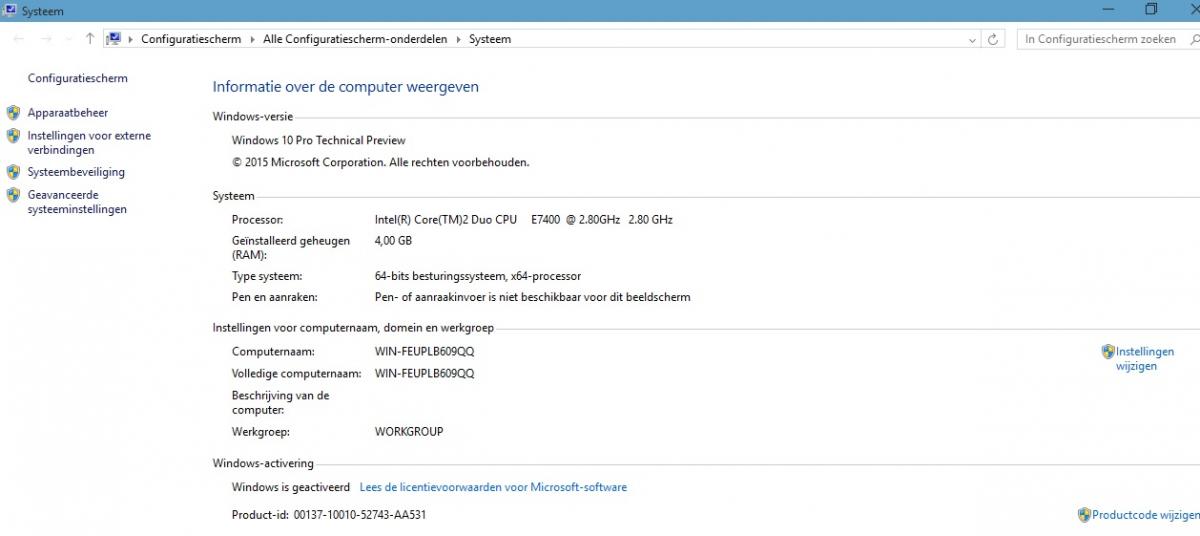This screenshot has height=536, width=1200.
Task: Click the search magnifier icon
Action: tap(1194, 39)
